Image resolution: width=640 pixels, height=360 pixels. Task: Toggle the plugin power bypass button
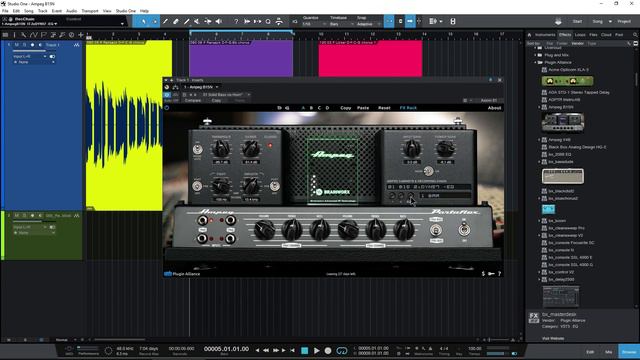click(x=167, y=108)
